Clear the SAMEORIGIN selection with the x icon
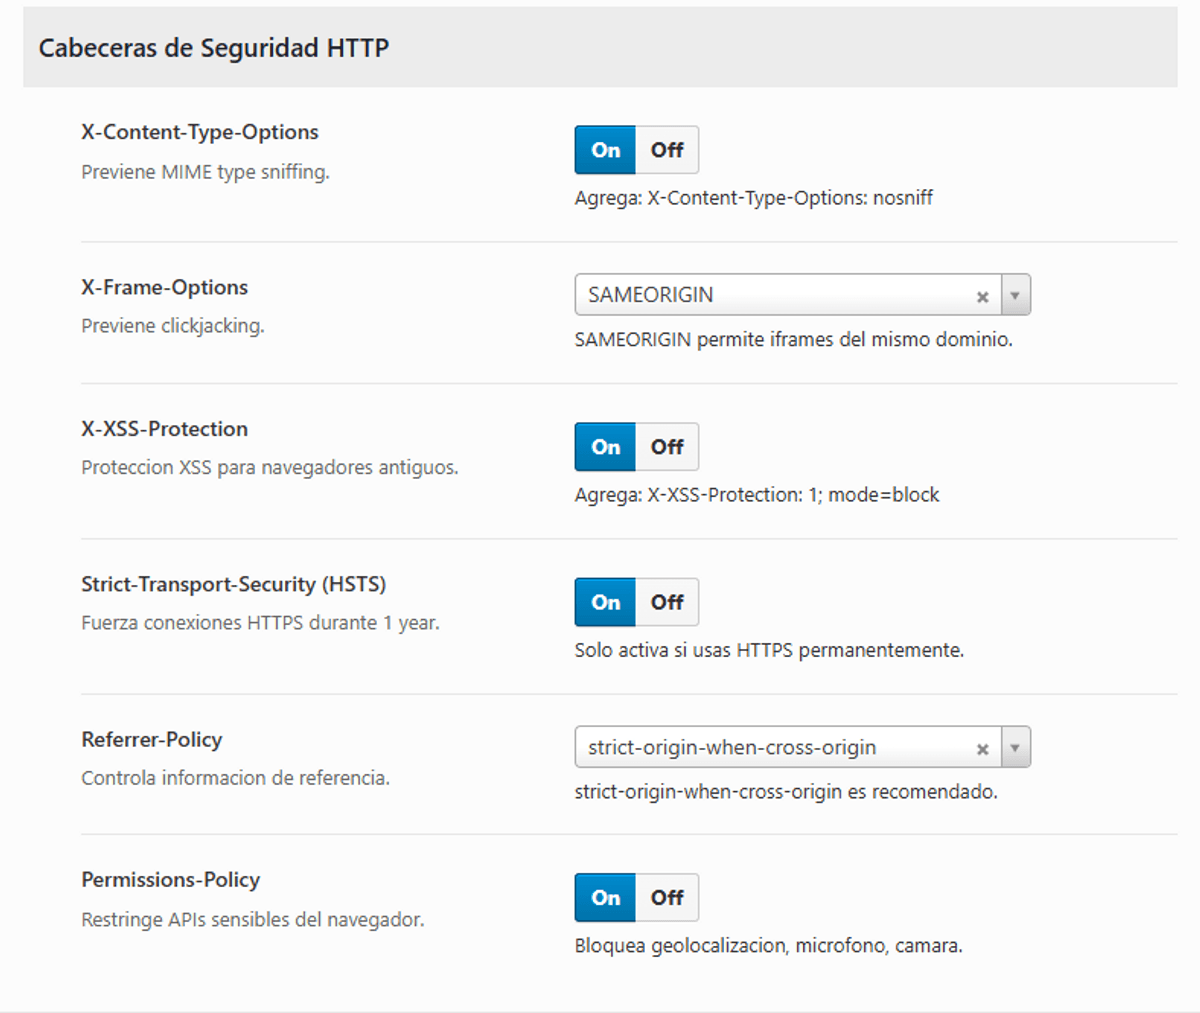Screen dimensions: 1200x1013 tap(982, 297)
